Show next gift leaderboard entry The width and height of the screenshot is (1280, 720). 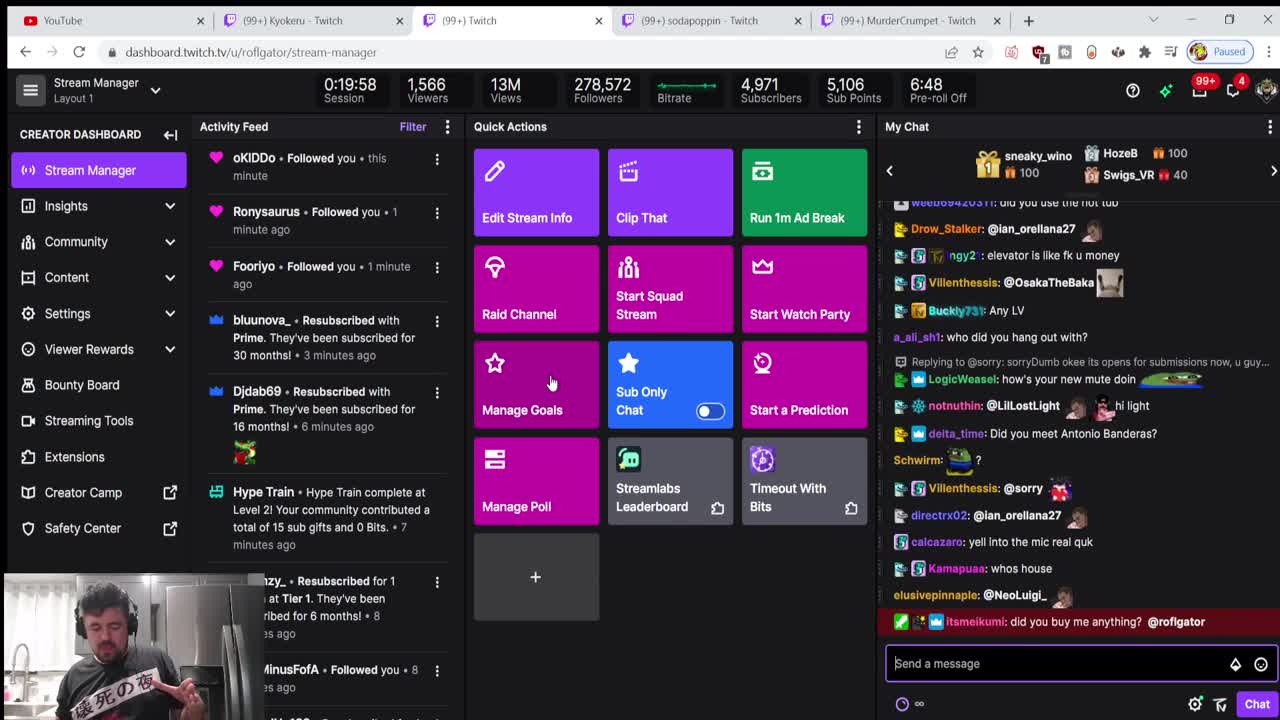tap(1273, 171)
